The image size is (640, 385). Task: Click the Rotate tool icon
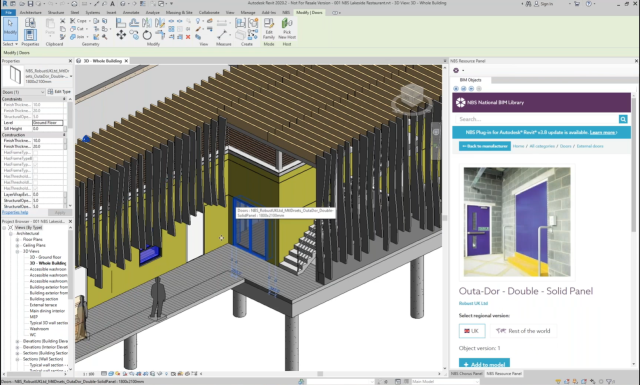pos(147,35)
